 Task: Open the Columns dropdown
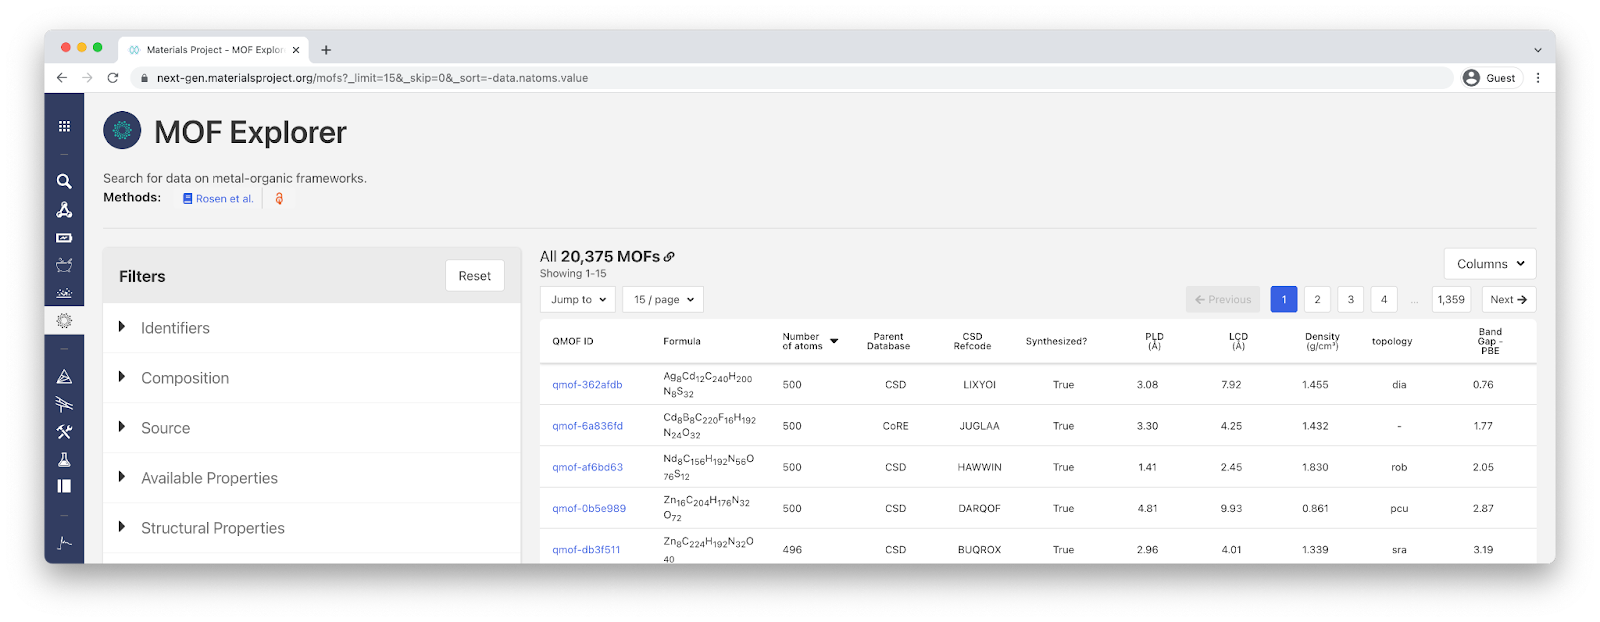1490,264
